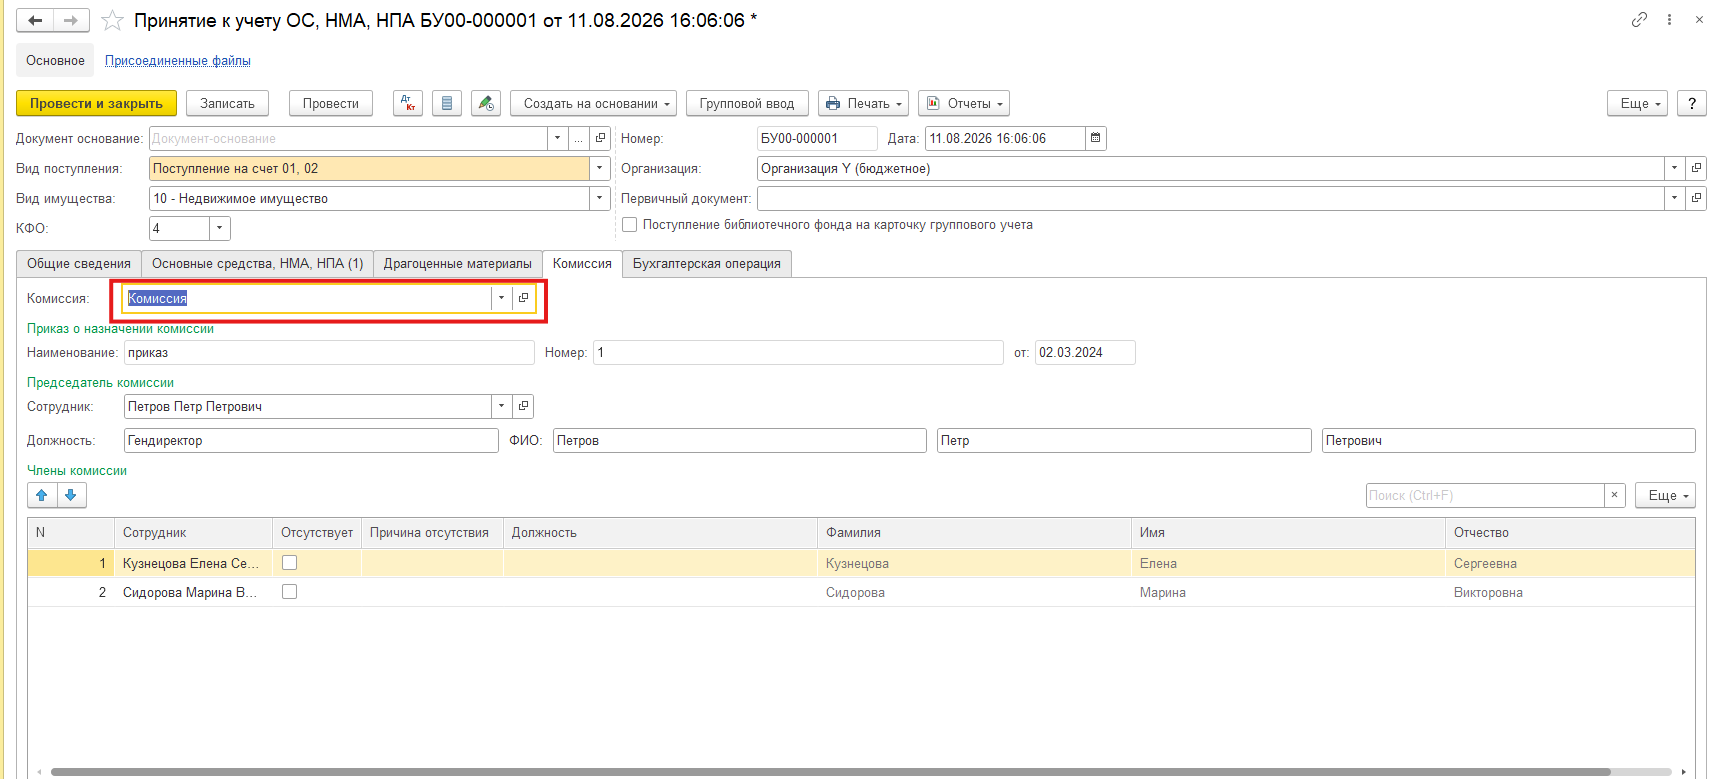Click the Поиск (Ctrl+F) search field
This screenshot has width=1715, height=779.
point(1485,495)
